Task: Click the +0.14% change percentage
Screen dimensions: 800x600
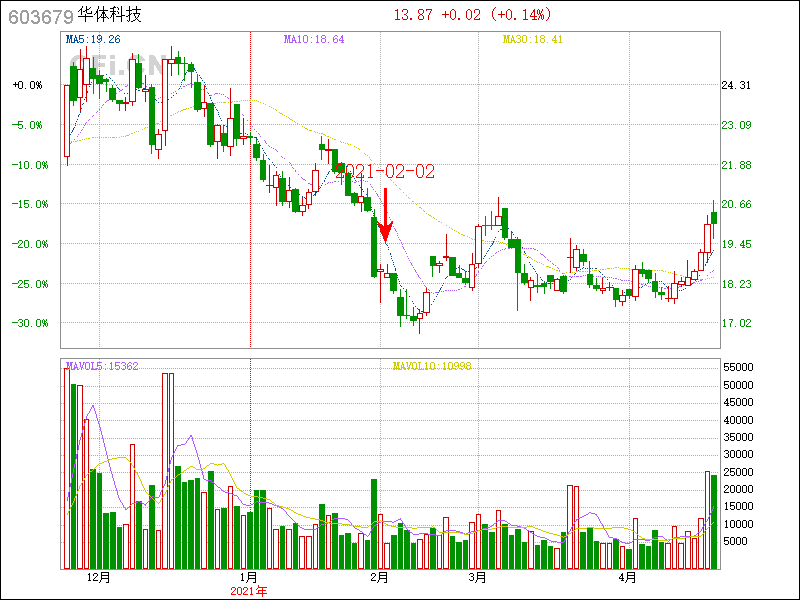Action: pyautogui.click(x=527, y=15)
